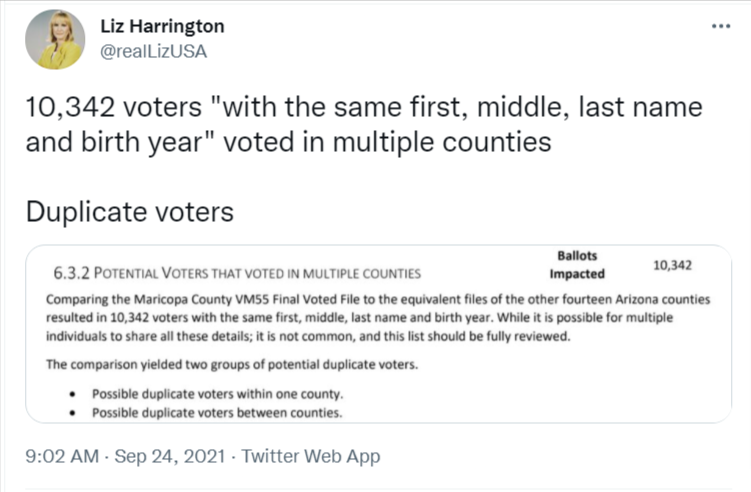The width and height of the screenshot is (751, 492).
Task: Open the tweet's three-dot more options menu
Action: 721,26
